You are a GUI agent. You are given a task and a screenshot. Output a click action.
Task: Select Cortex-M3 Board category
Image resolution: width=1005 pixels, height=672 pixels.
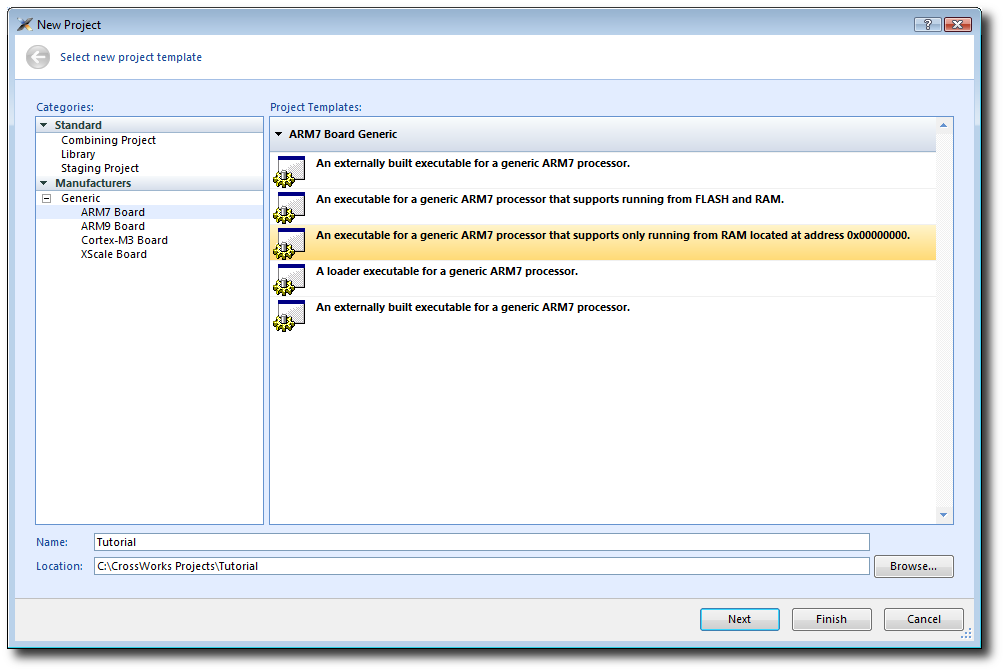pos(124,240)
